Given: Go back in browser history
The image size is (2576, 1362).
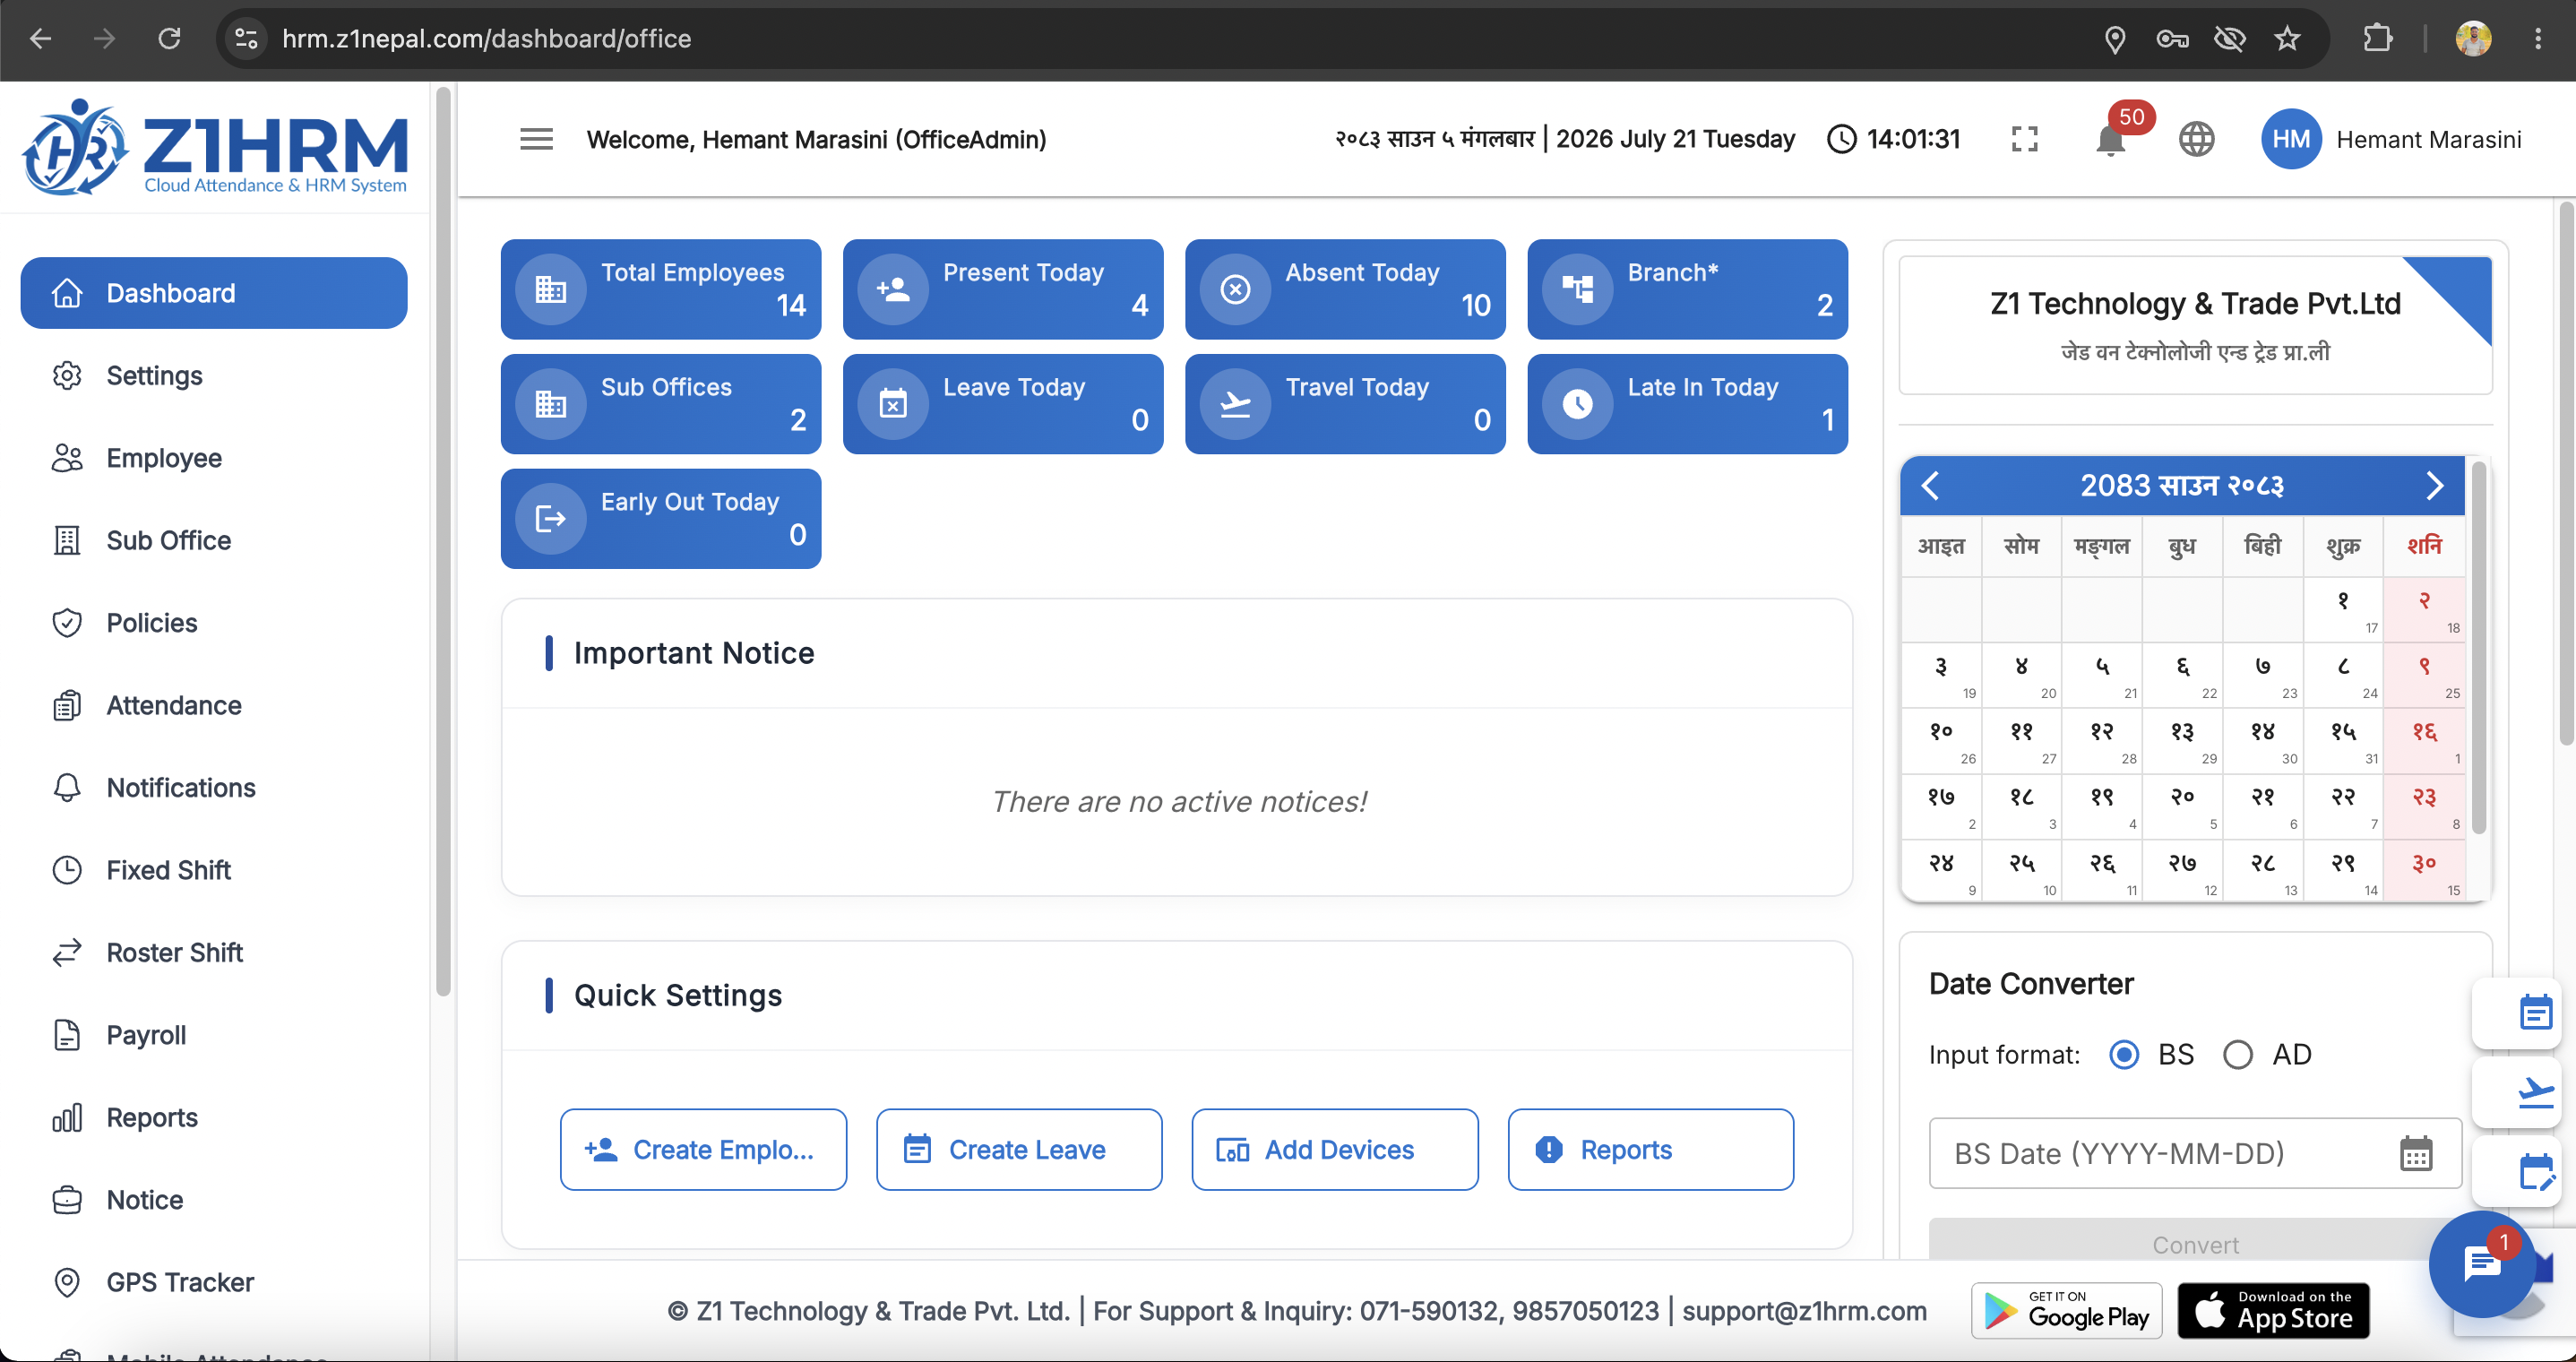Looking at the screenshot, I should click(40, 39).
